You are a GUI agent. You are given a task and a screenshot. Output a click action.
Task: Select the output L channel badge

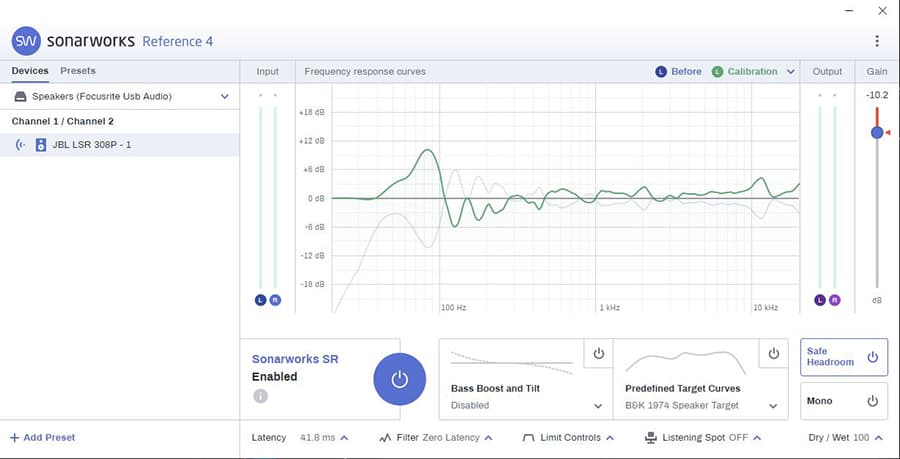click(820, 300)
